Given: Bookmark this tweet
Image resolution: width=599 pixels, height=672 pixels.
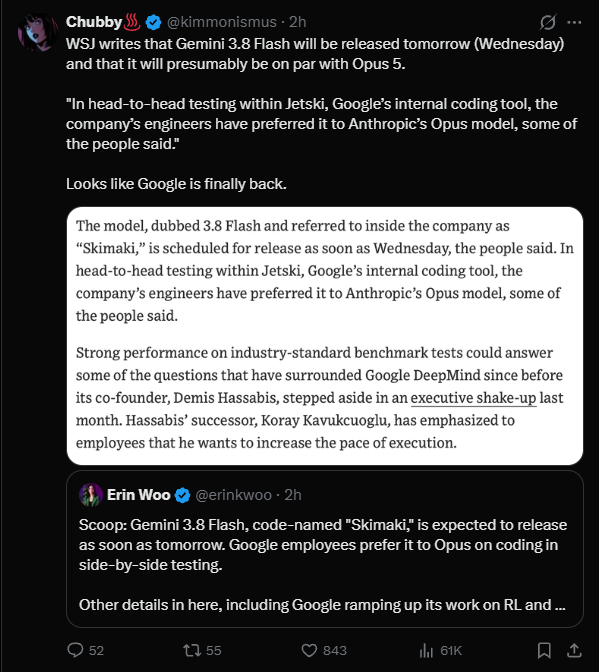Looking at the screenshot, I should point(544,651).
